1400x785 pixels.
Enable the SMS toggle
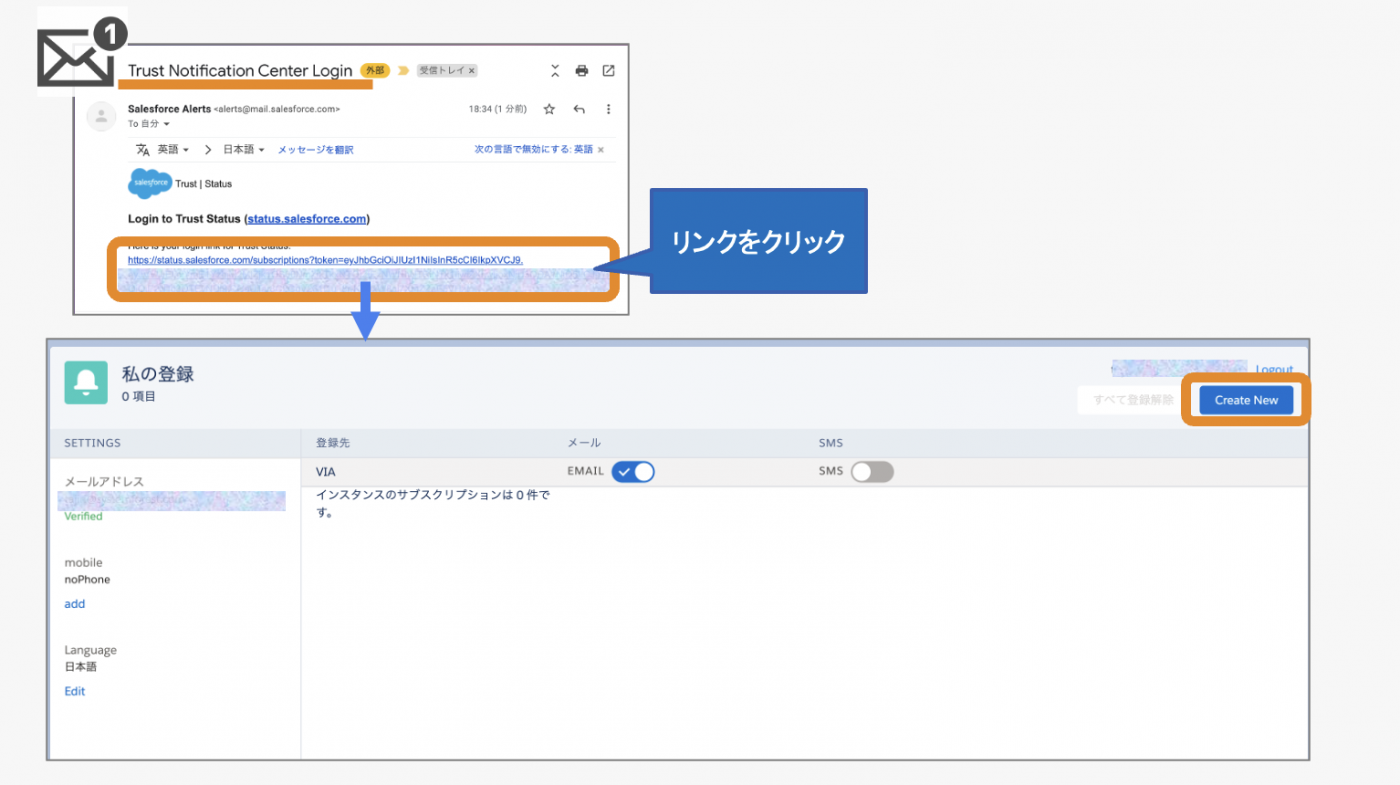(872, 472)
